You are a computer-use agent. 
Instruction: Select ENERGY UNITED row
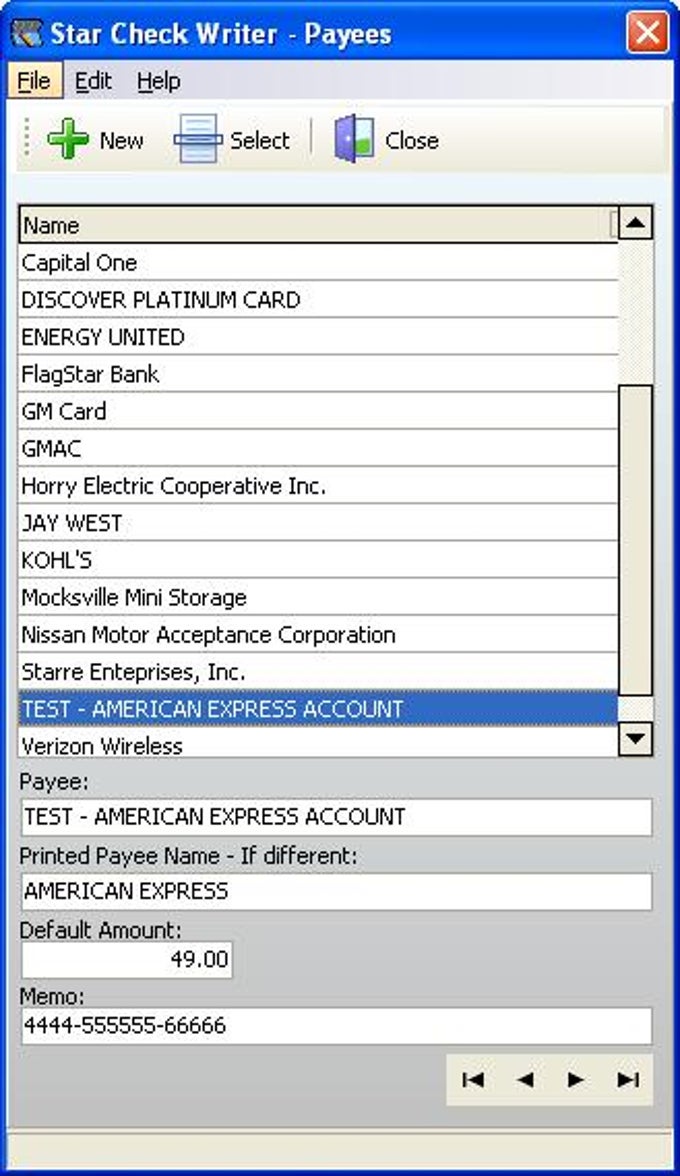[318, 337]
